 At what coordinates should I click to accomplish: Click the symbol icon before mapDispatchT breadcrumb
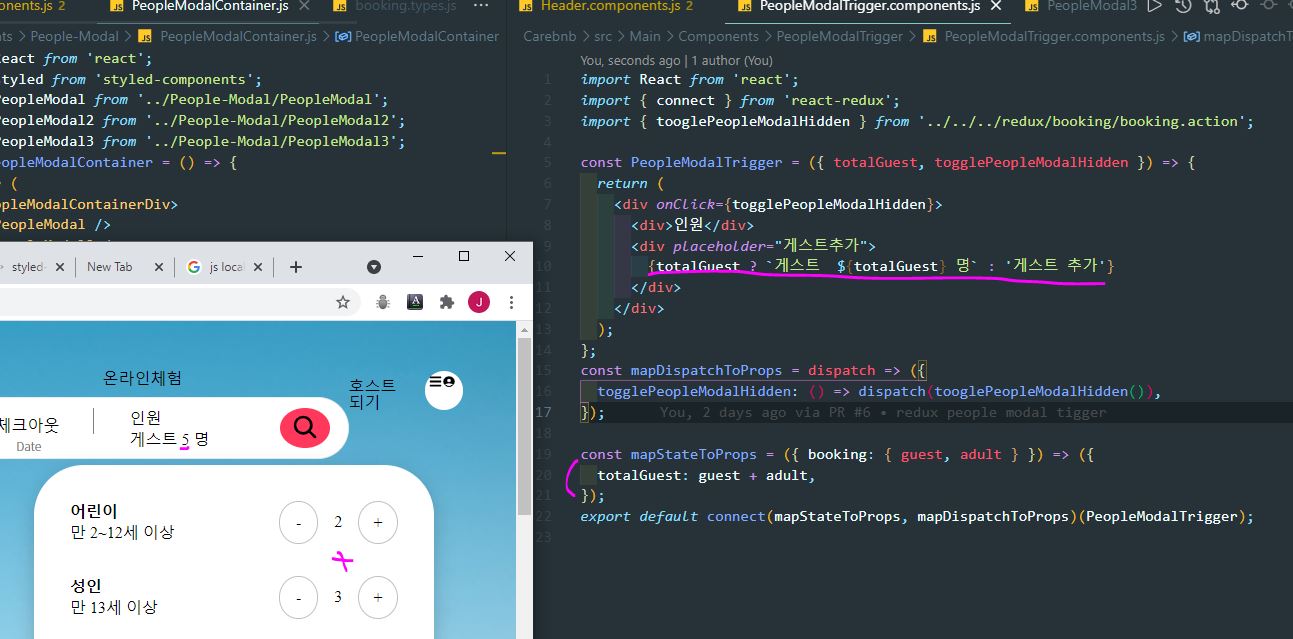[x=1192, y=36]
